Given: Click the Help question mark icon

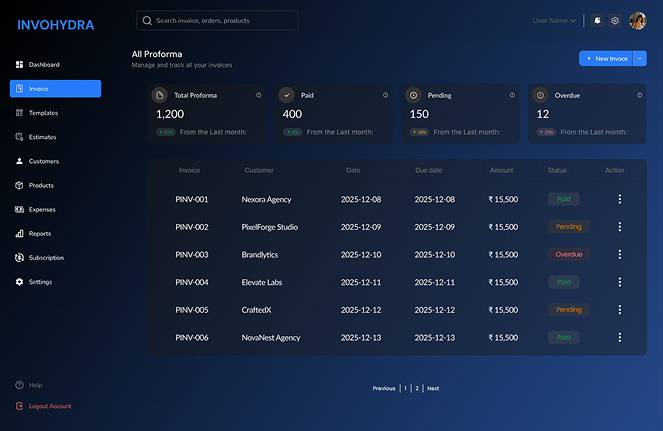Looking at the screenshot, I should click(x=19, y=385).
